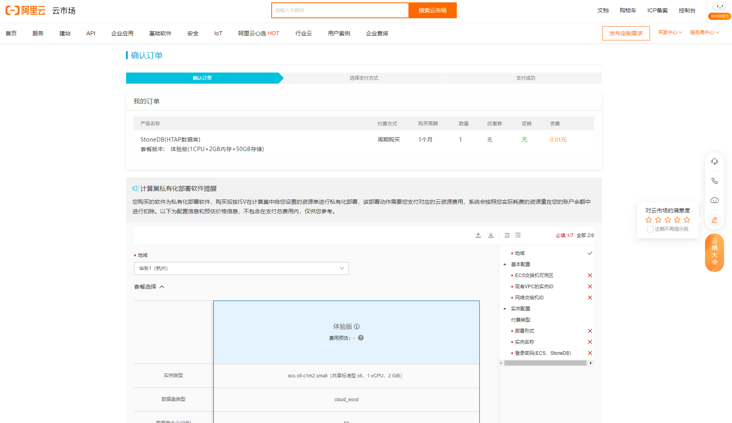
Task: Click the download icon in config toolbar
Action: [491, 236]
